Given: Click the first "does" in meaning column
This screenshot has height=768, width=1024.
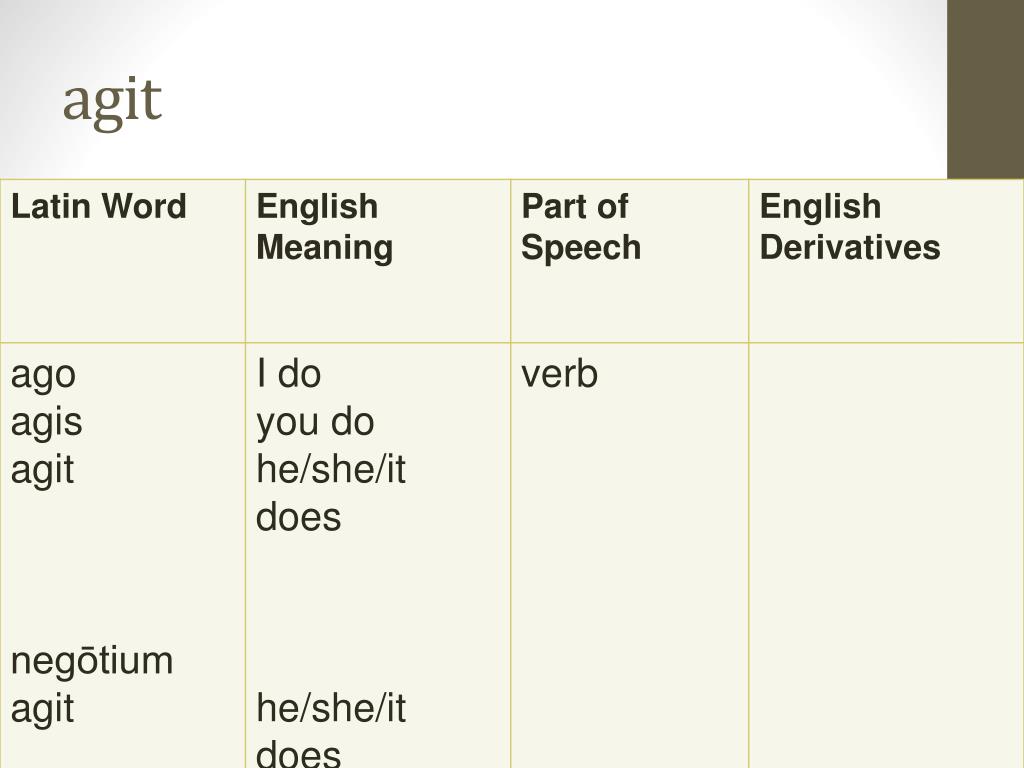Looking at the screenshot, I should [x=298, y=517].
